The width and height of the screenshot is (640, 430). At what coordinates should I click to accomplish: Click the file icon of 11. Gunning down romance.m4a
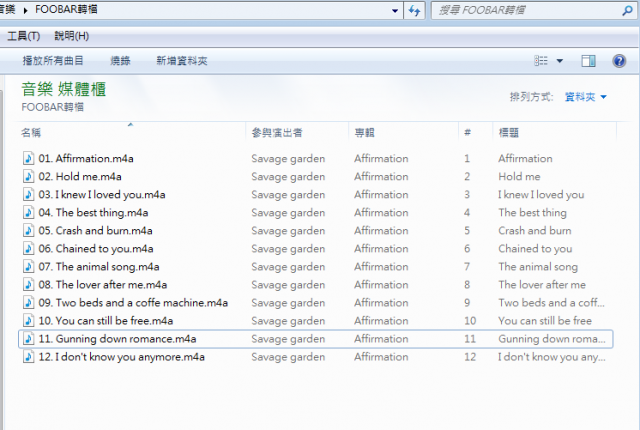[x=28, y=339]
